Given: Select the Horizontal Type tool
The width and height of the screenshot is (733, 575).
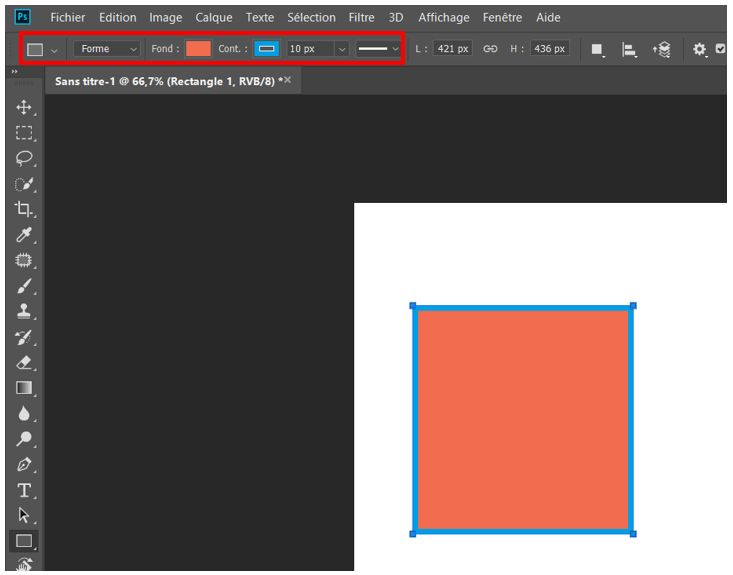Looking at the screenshot, I should [x=24, y=490].
